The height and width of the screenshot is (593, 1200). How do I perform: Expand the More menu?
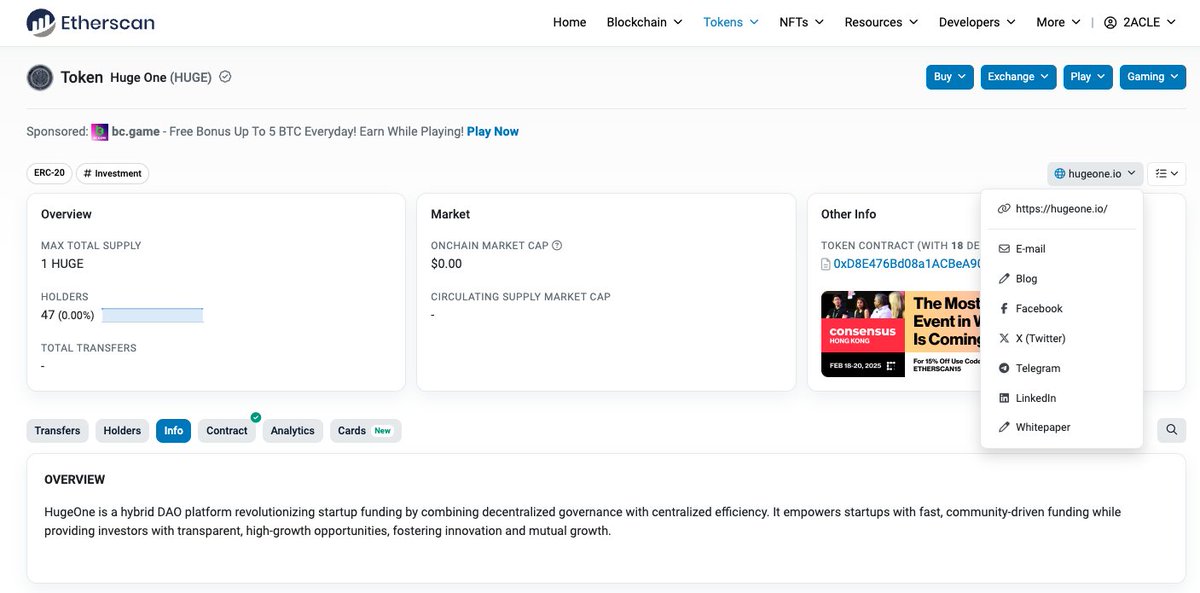pyautogui.click(x=1058, y=22)
